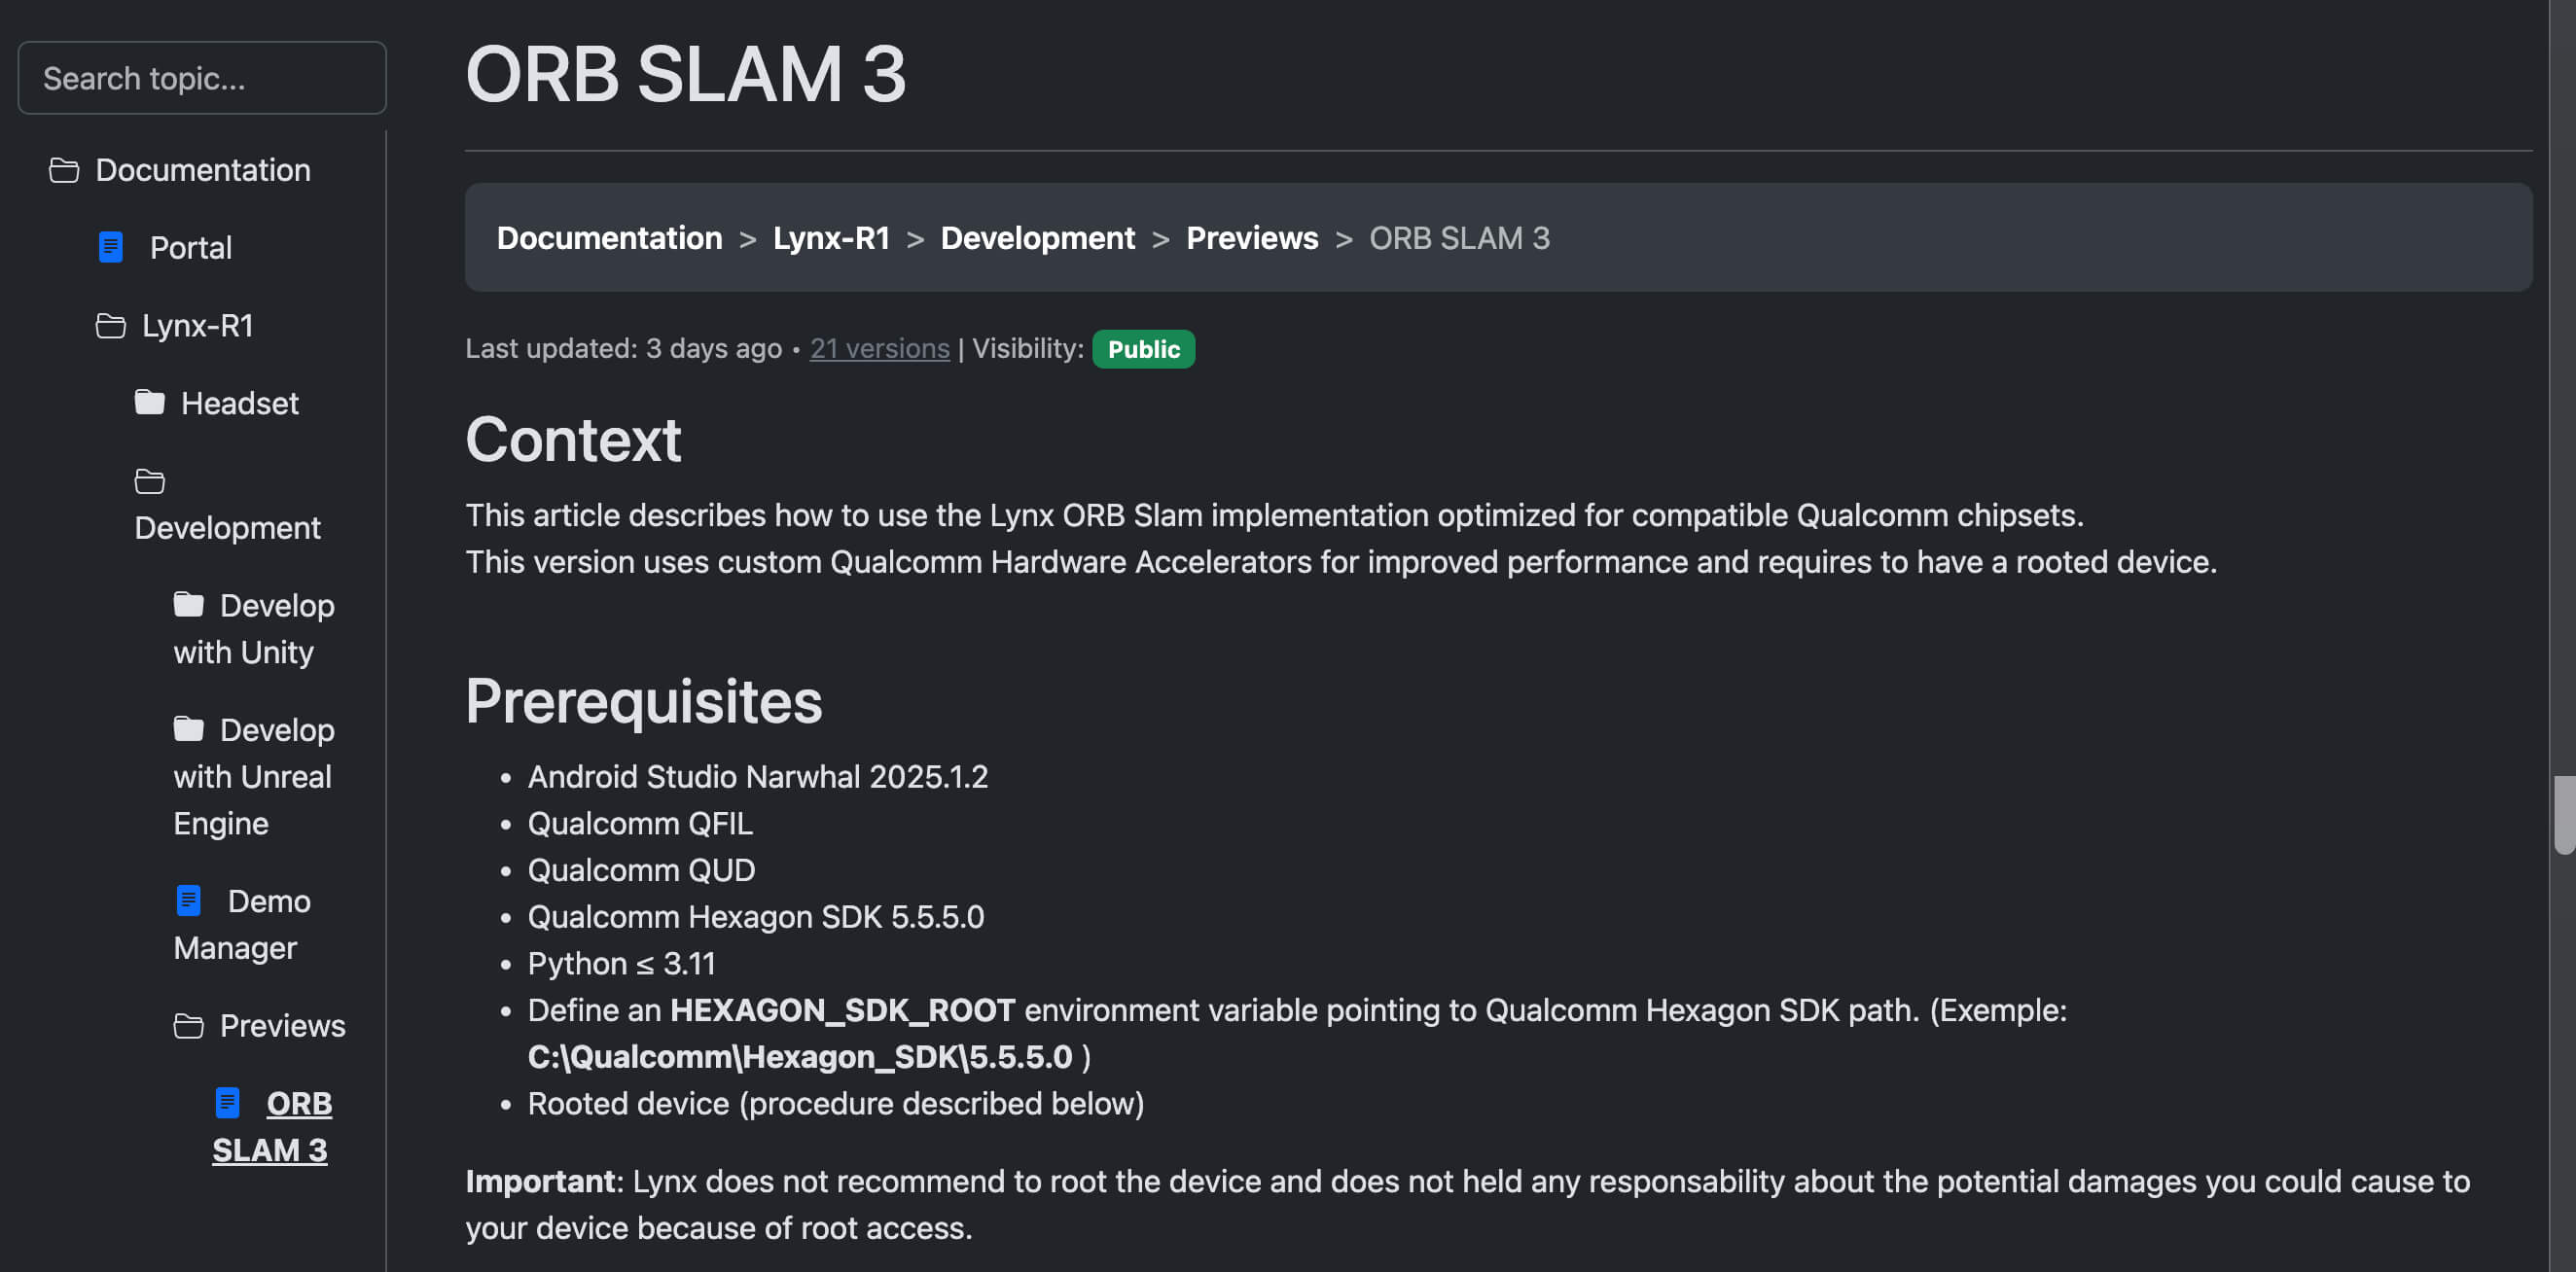Expand the Headset tree item

point(239,403)
